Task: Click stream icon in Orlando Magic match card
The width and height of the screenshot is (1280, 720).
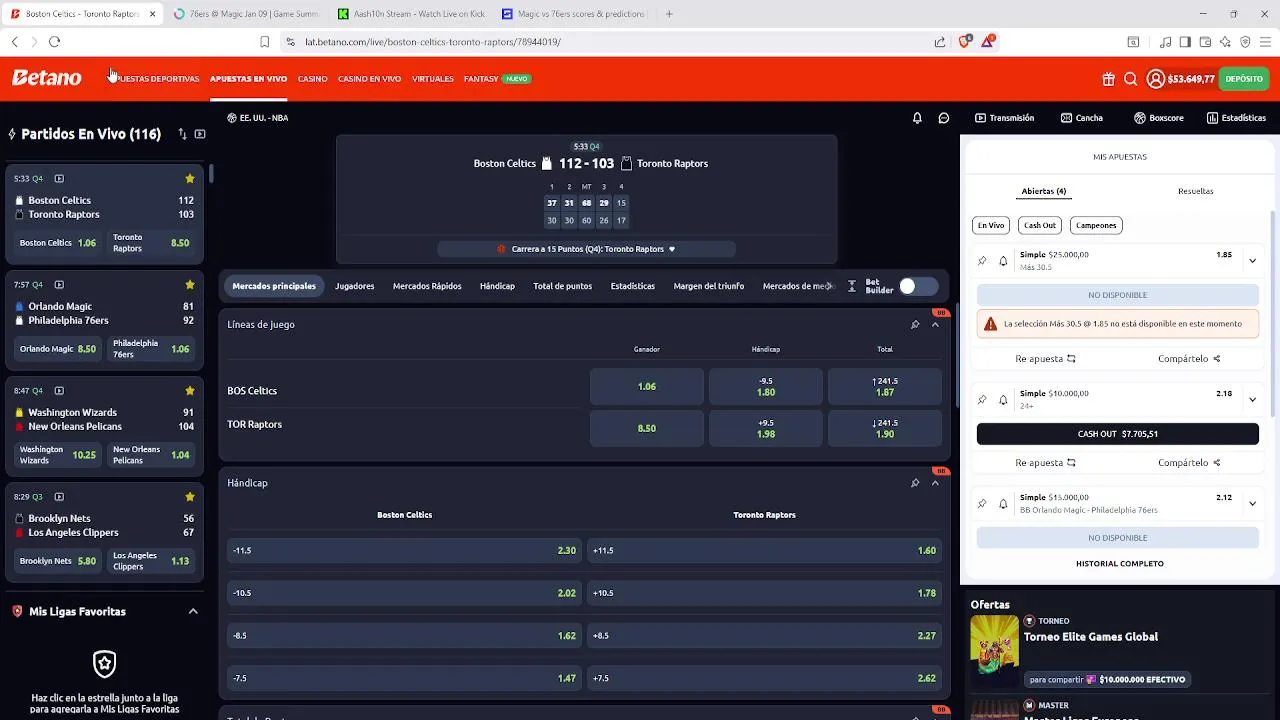Action: 59,285
